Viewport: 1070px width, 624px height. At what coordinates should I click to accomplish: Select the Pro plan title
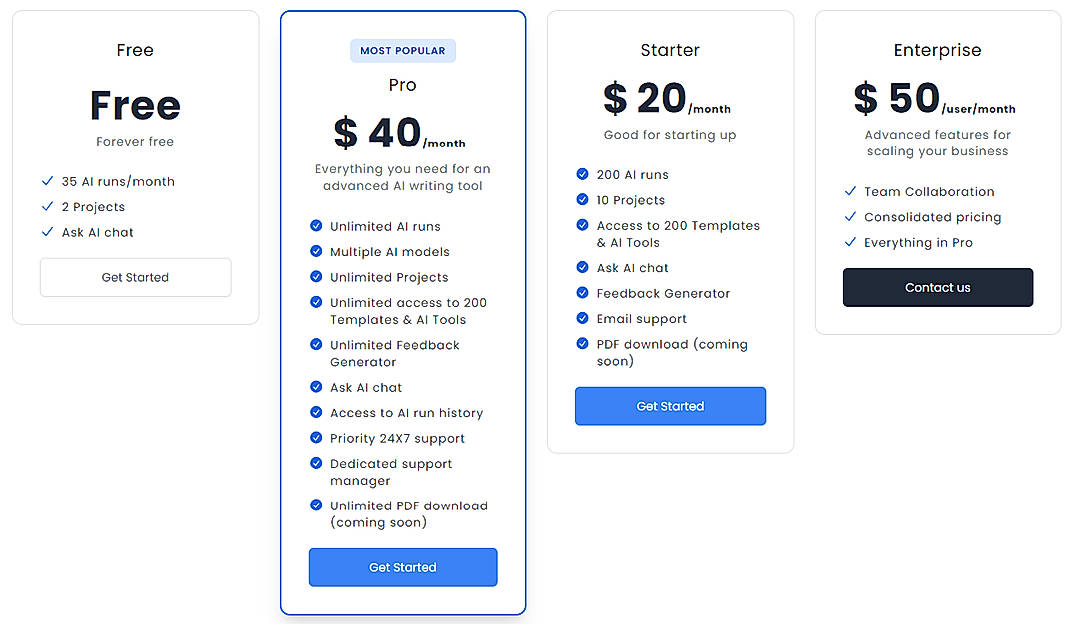tap(402, 85)
